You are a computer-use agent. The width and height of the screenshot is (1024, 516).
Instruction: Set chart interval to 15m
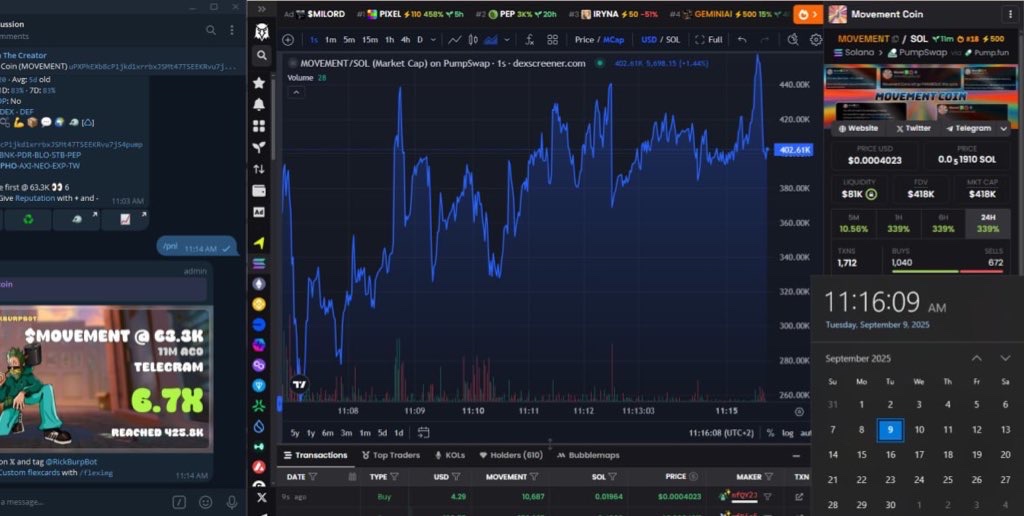pyautogui.click(x=370, y=40)
